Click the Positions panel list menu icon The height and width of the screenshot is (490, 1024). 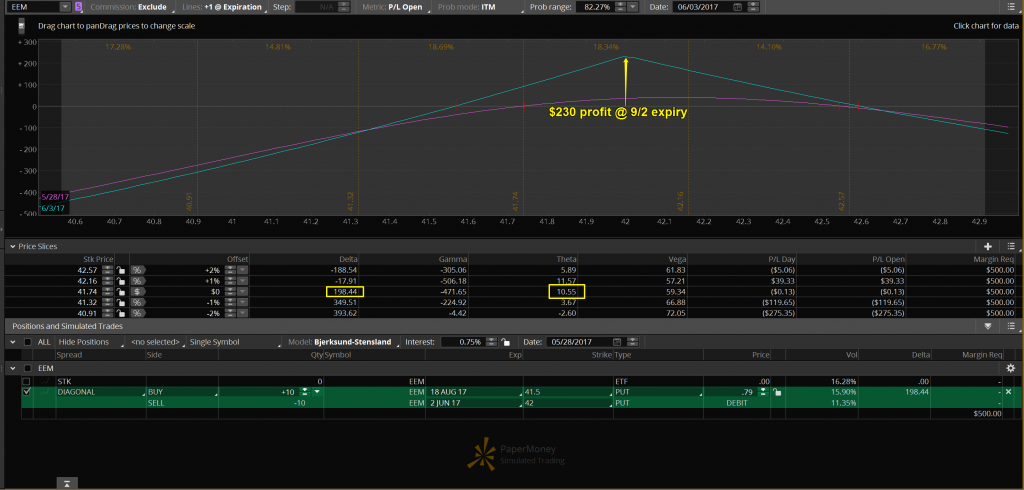tap(1011, 325)
